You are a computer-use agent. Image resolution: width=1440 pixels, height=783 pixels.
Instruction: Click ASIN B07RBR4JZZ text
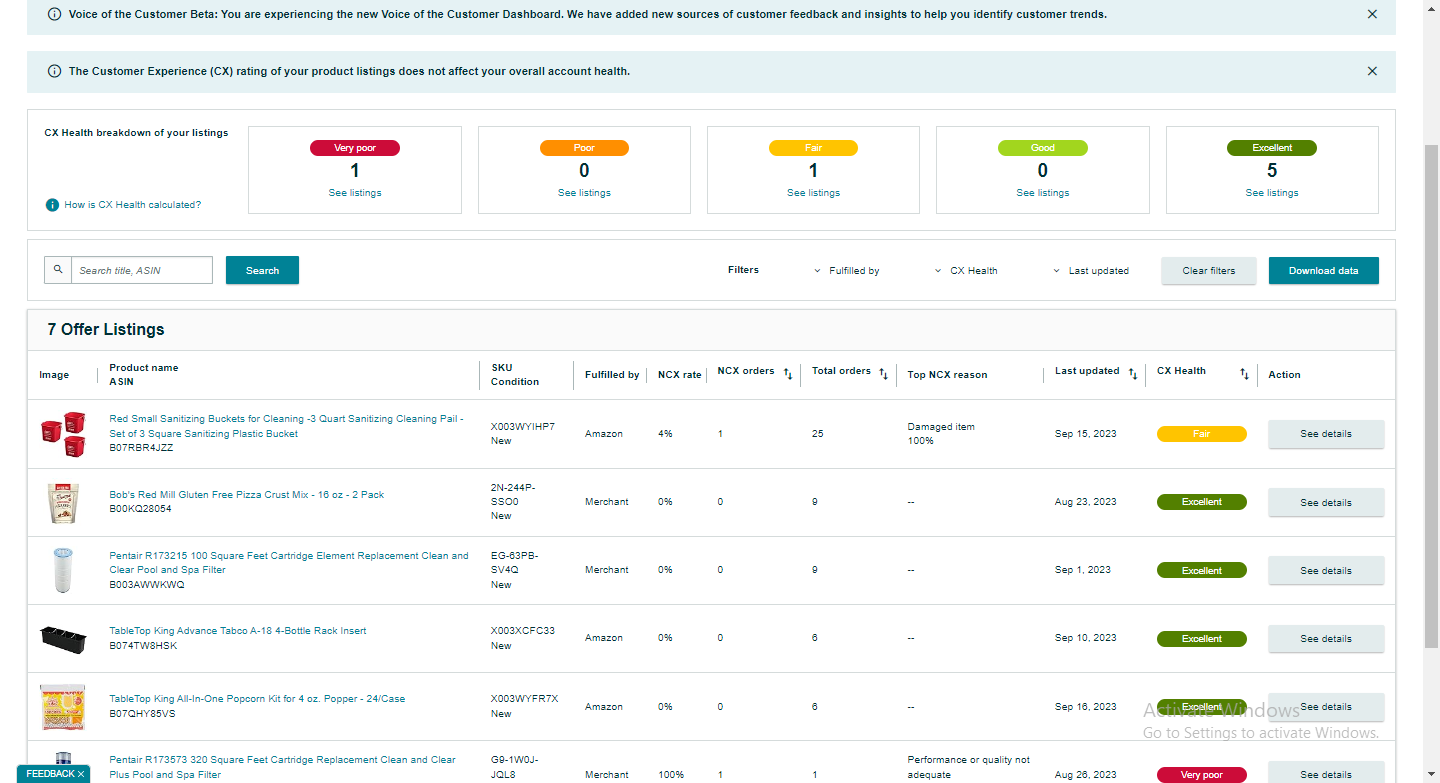pos(141,448)
